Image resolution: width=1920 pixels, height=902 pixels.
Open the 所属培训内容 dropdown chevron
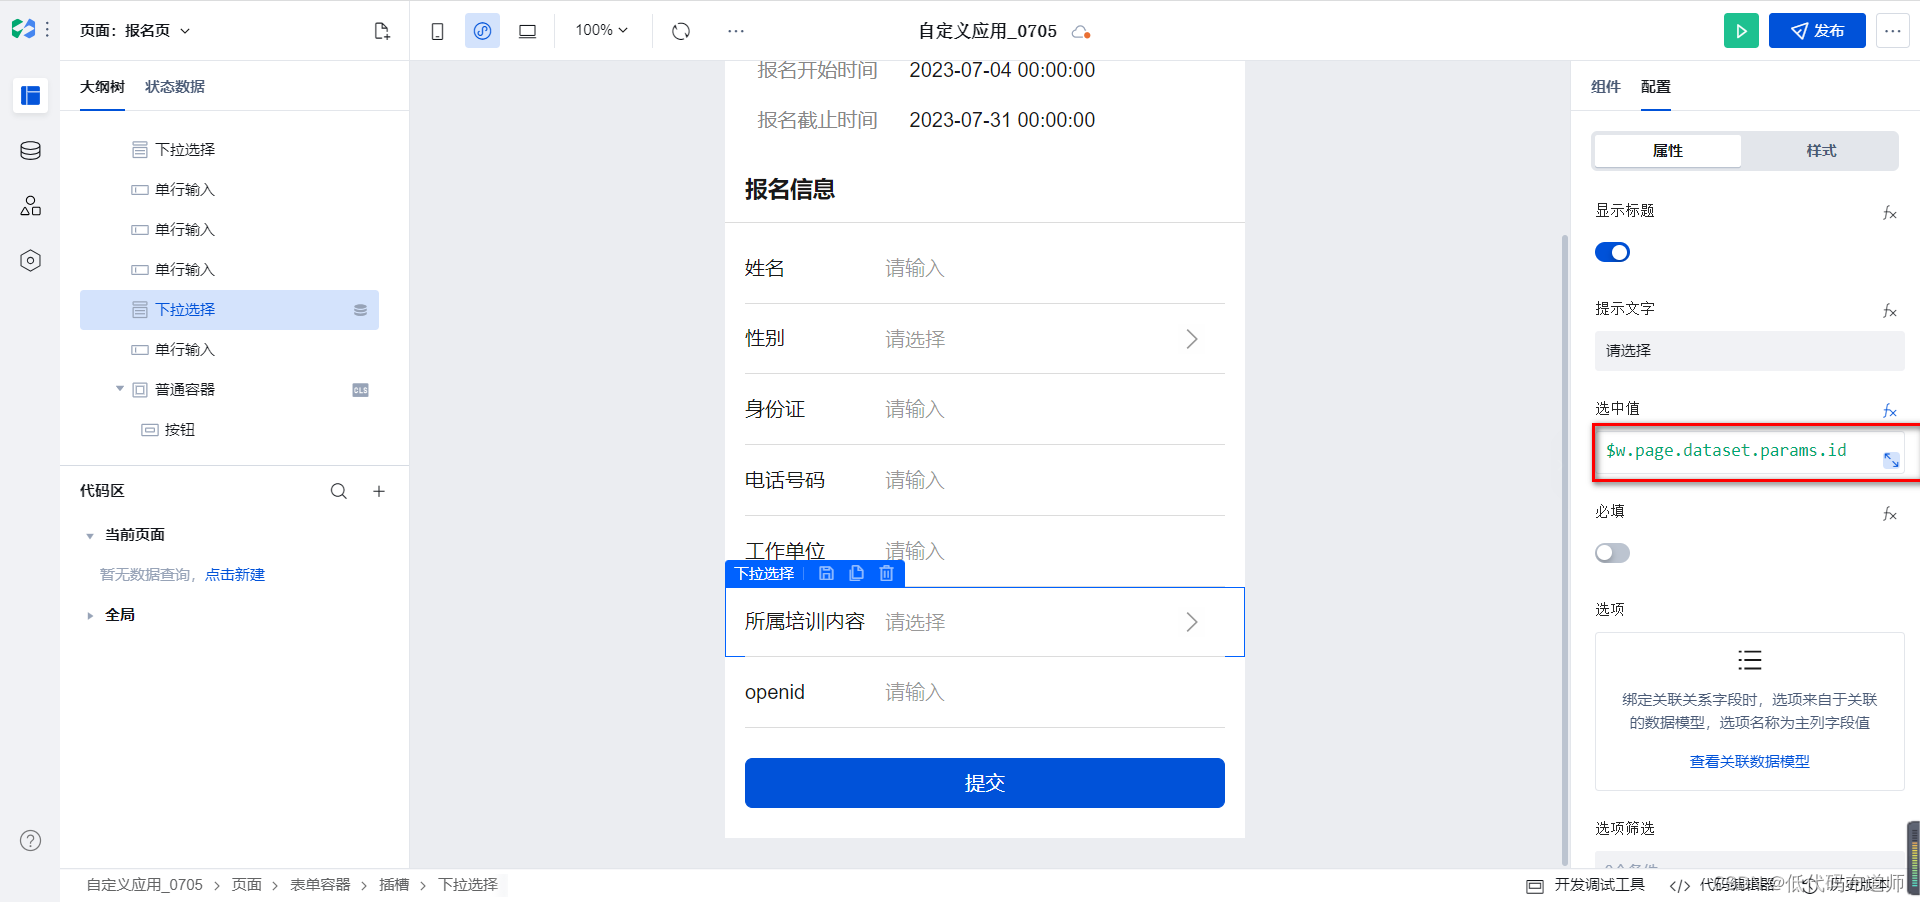1191,622
